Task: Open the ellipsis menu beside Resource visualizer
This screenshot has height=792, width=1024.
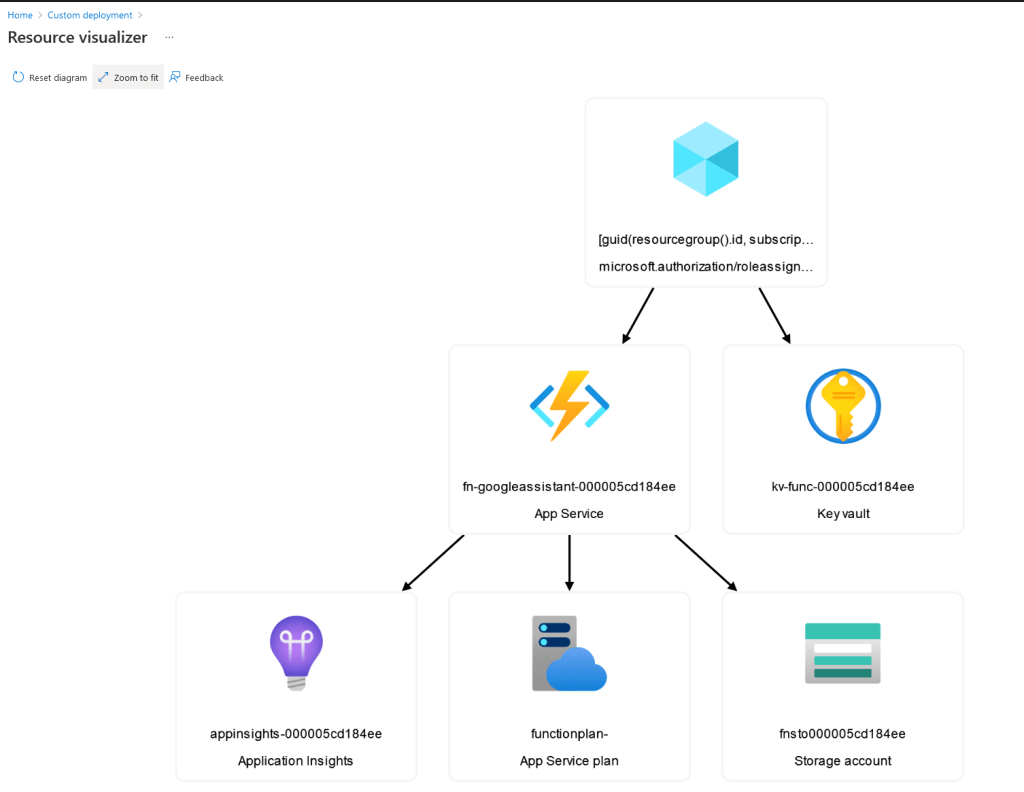Action: click(x=169, y=37)
